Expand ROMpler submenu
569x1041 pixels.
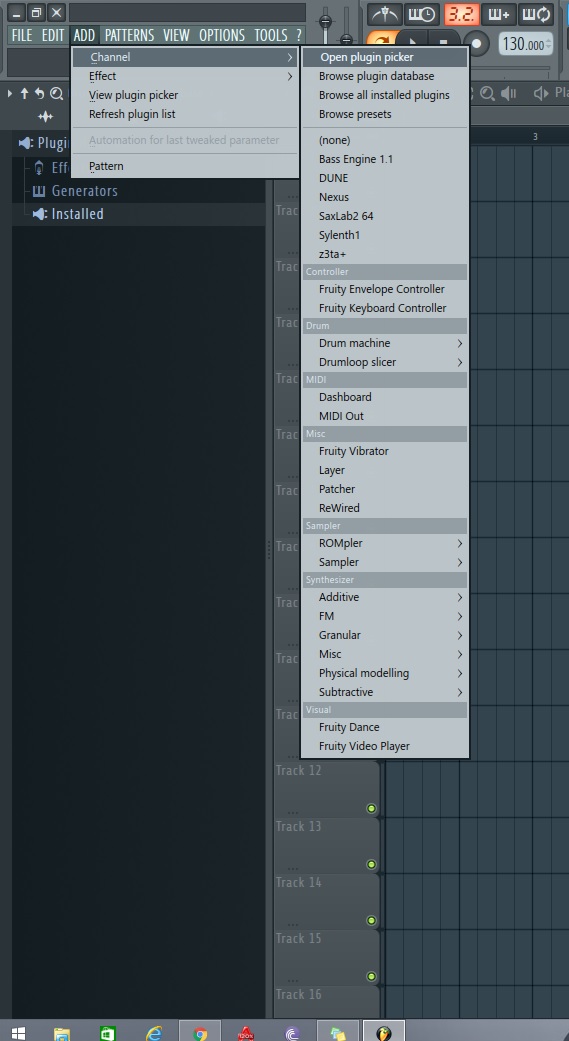pos(384,543)
